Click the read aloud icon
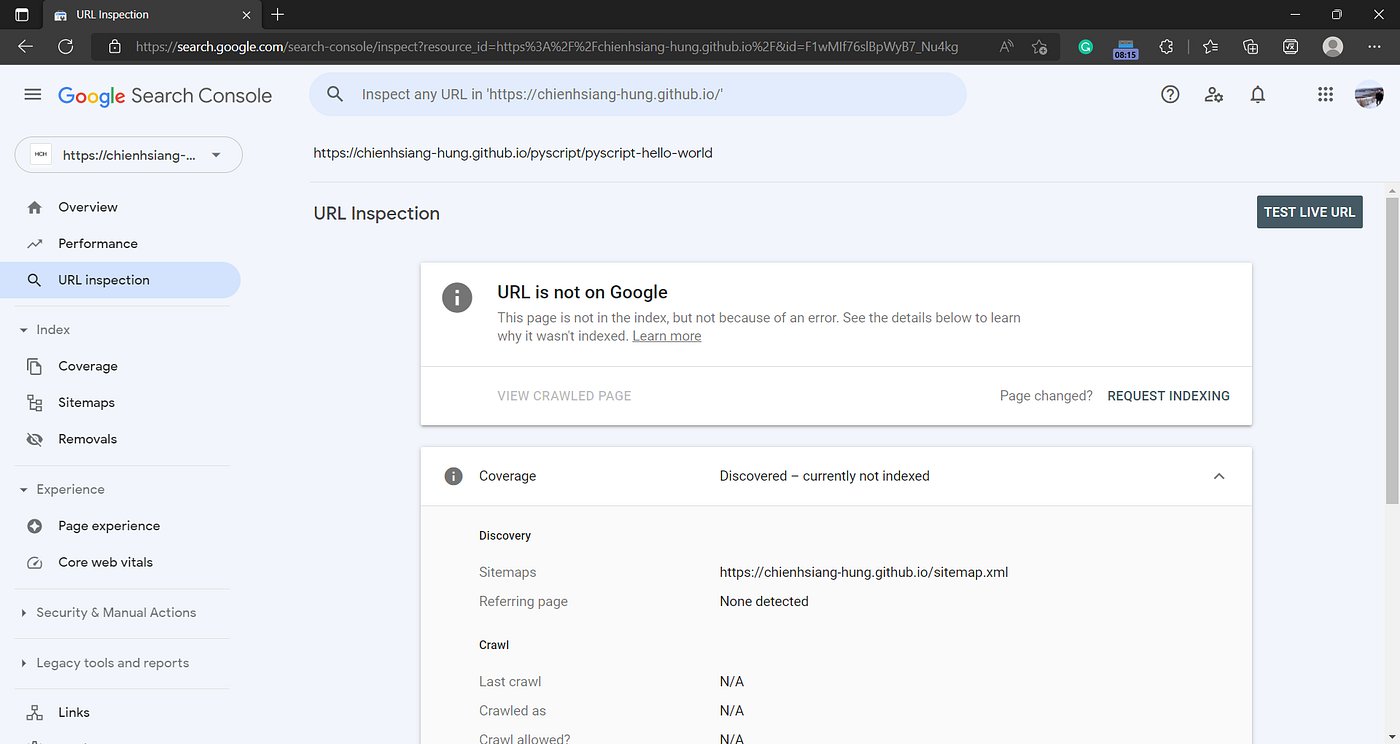The height and width of the screenshot is (744, 1400). [x=1005, y=46]
